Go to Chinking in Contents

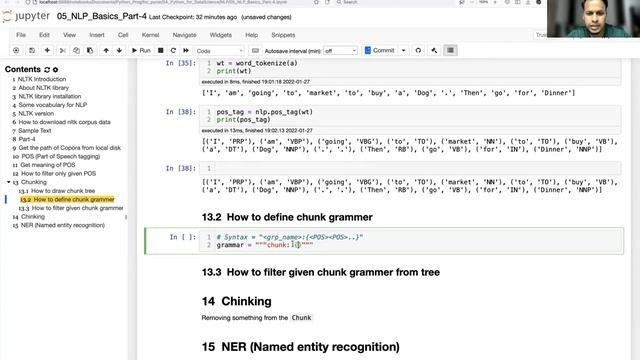click(x=33, y=217)
